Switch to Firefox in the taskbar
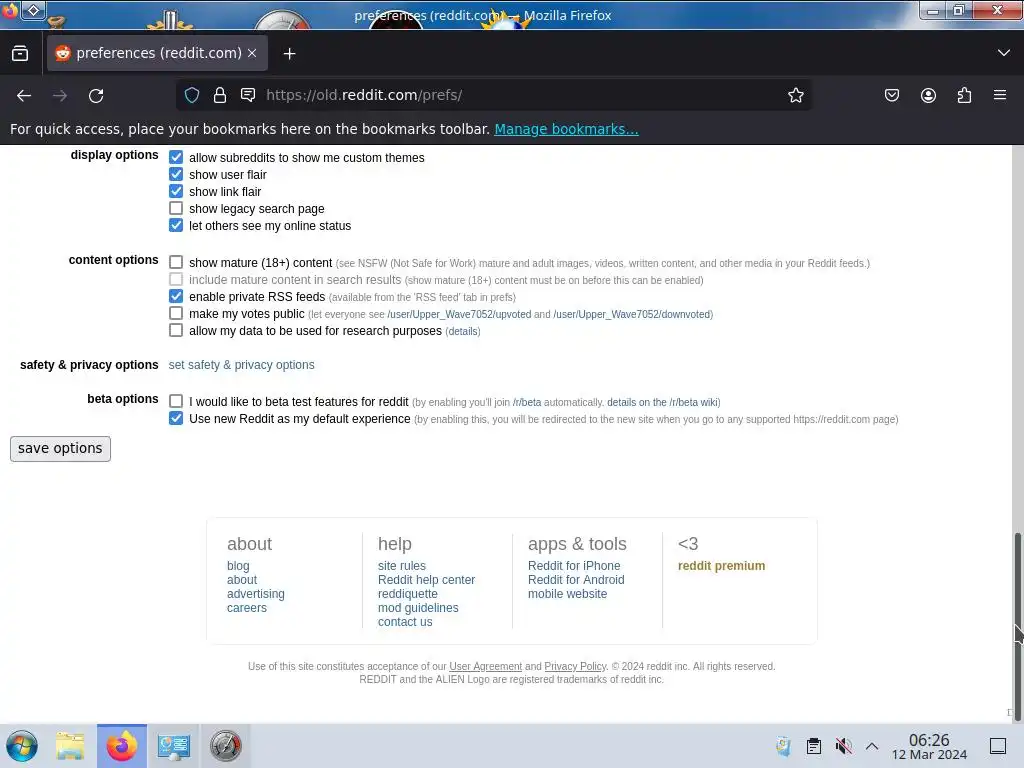Image resolution: width=1024 pixels, height=768 pixels. (x=121, y=746)
